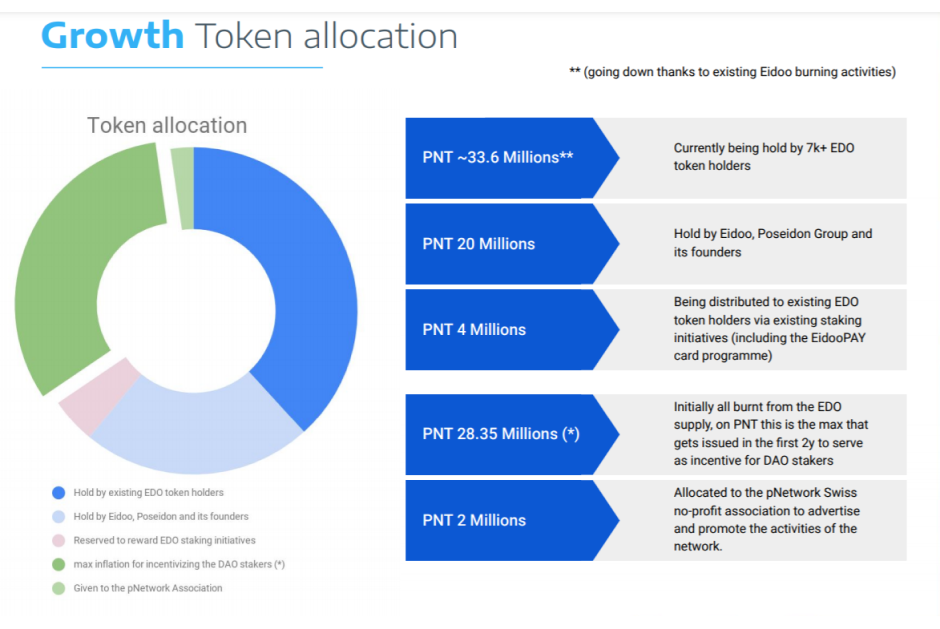Select legend text 'Hold by Eidoo, Poseidon and its founders'
Screen dimensions: 940x629
coord(161,517)
